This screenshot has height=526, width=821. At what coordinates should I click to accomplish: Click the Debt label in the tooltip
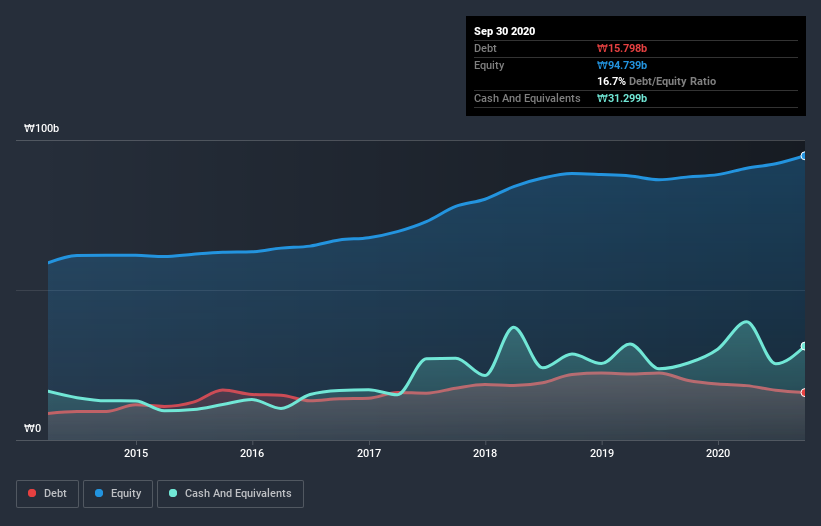485,48
